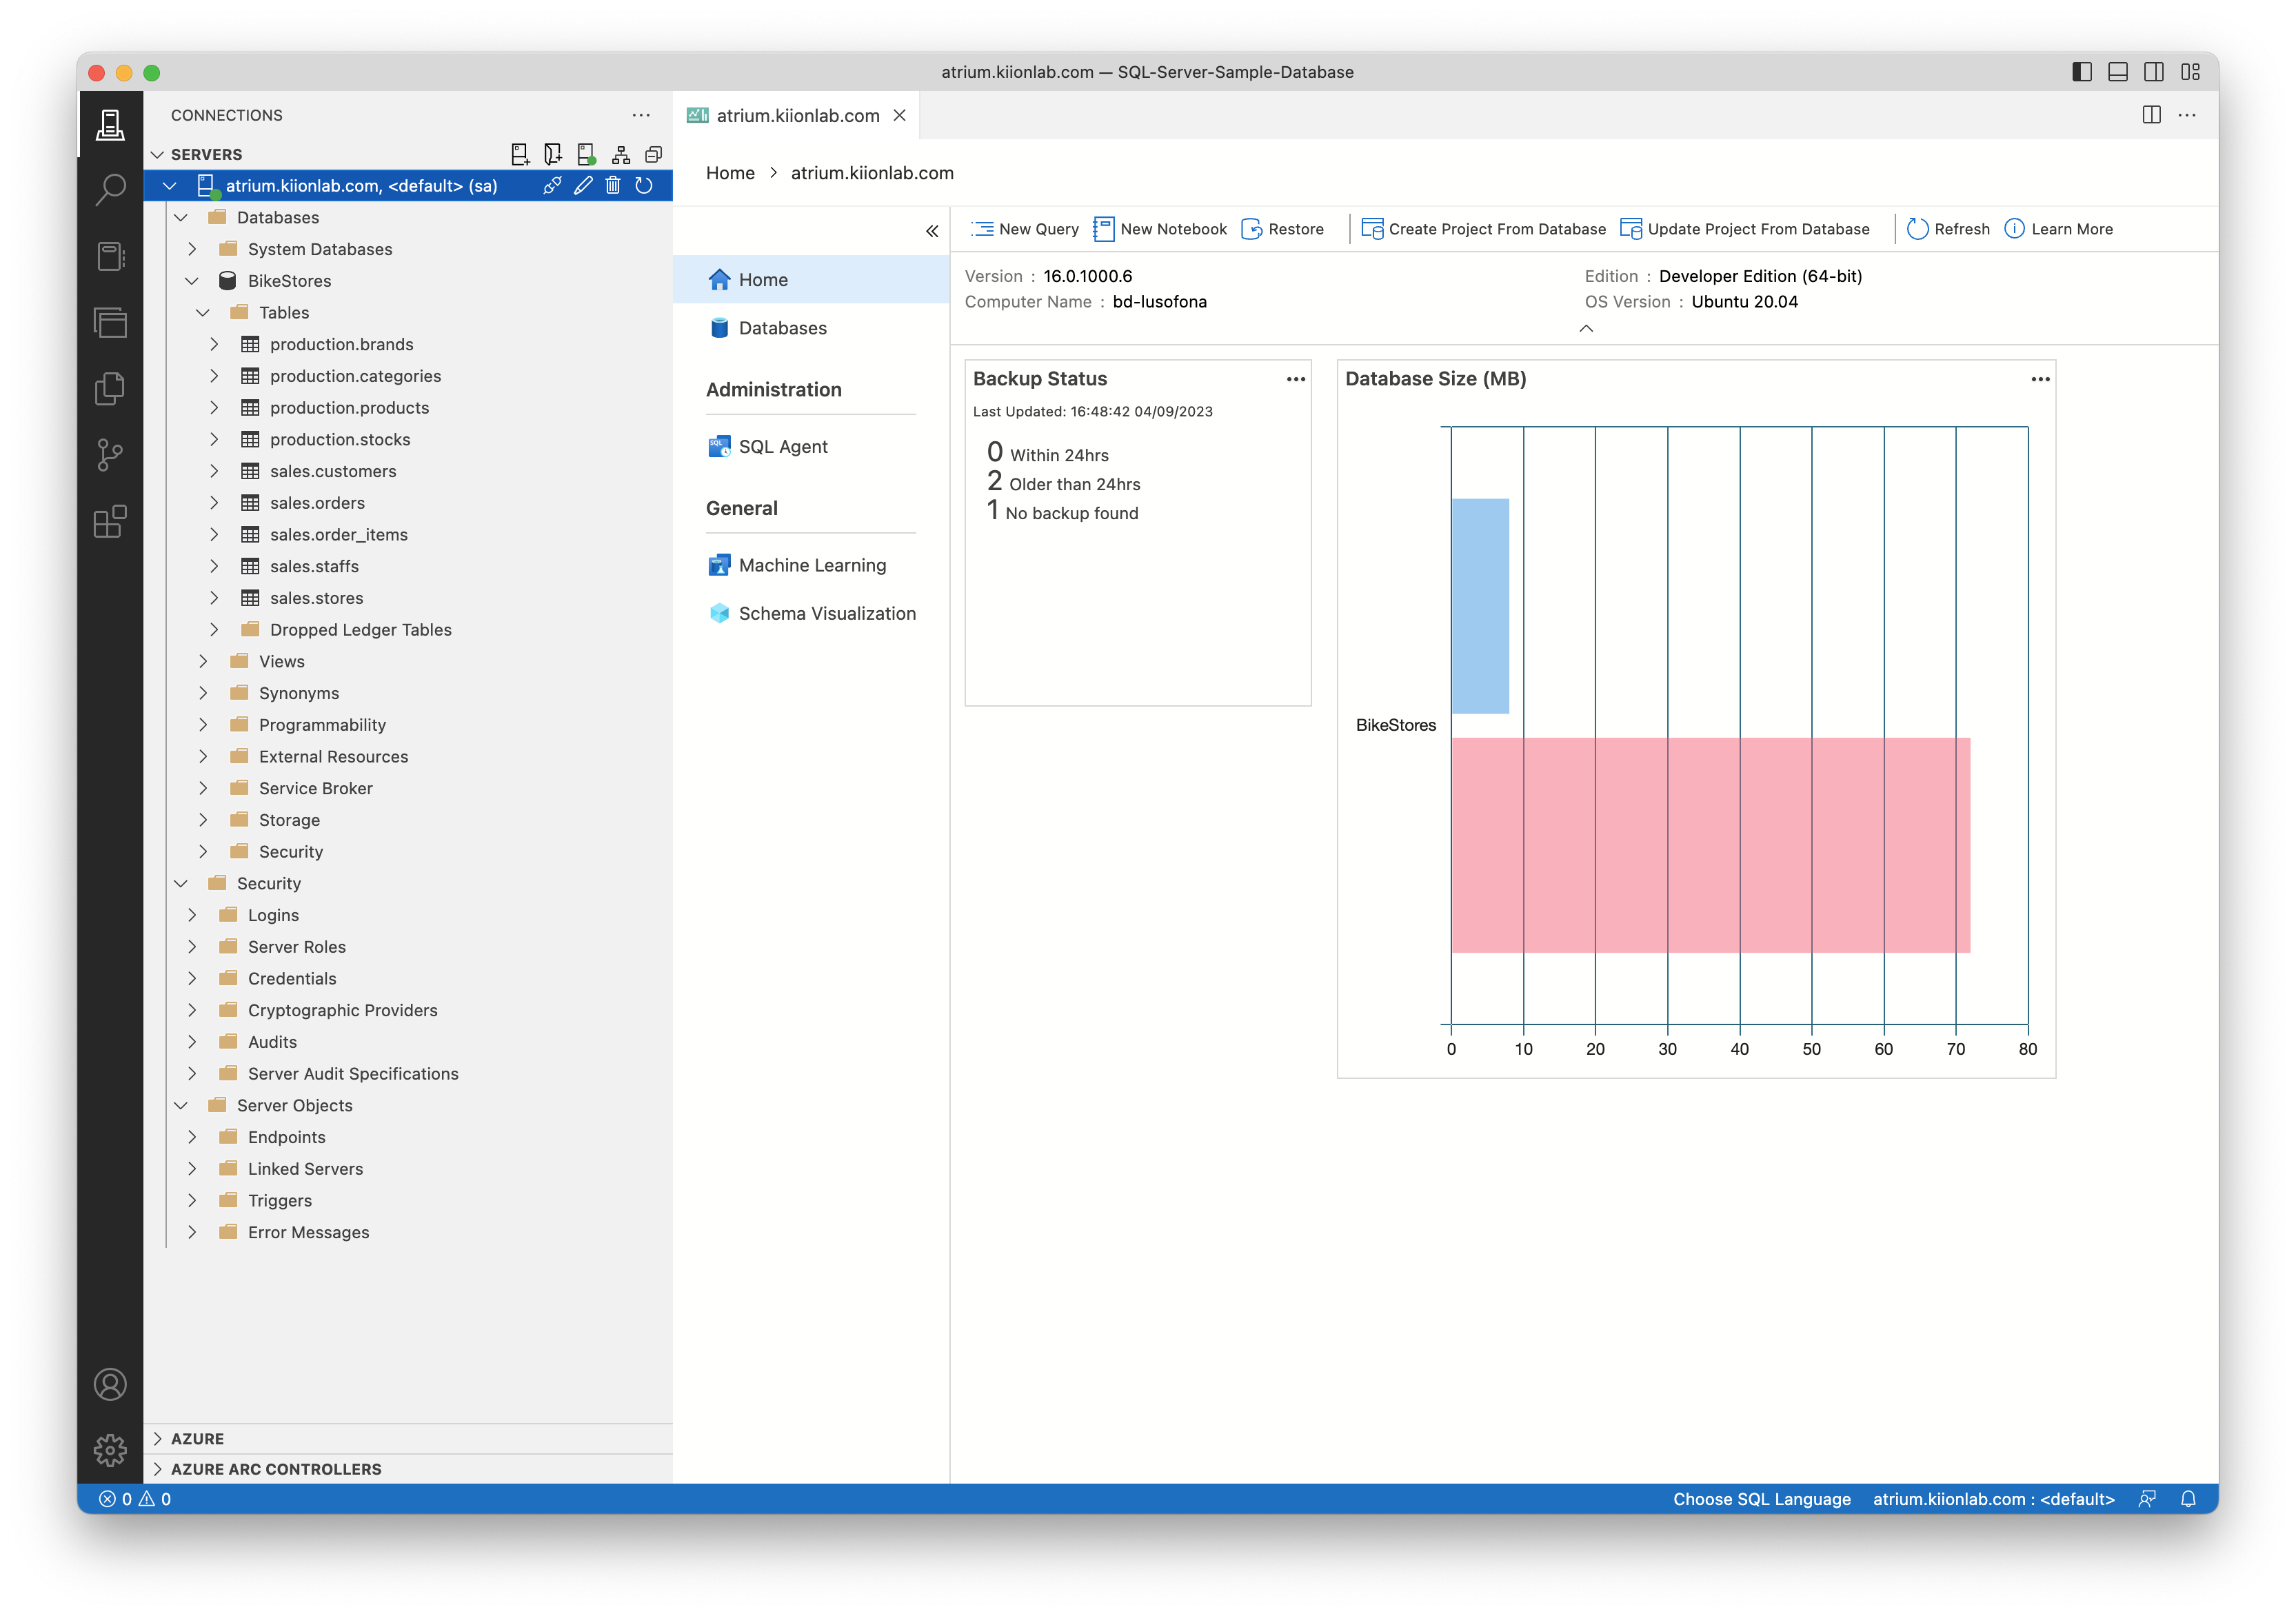The image size is (2296, 1616).
Task: Click the Learn More toolbar button
Action: 2059,229
